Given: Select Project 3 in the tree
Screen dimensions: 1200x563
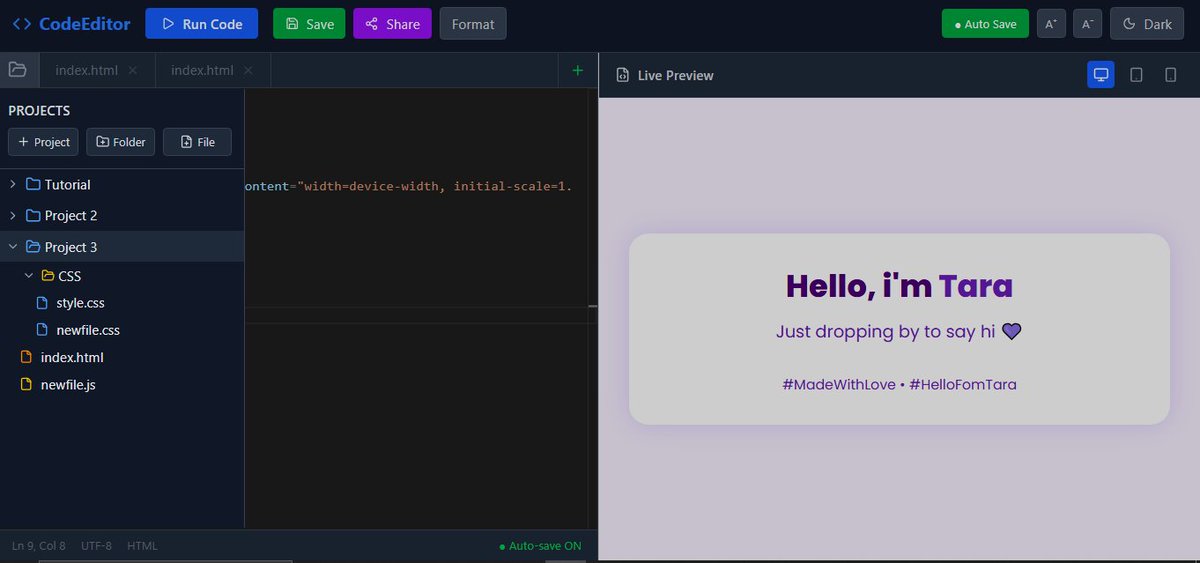Looking at the screenshot, I should click(x=122, y=247).
